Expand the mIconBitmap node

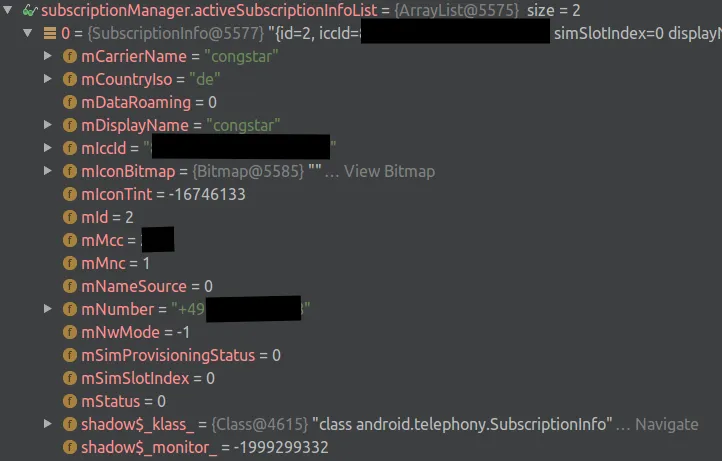coord(47,171)
